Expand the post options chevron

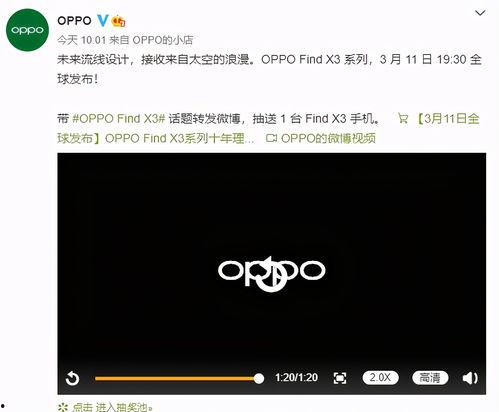coord(480,13)
